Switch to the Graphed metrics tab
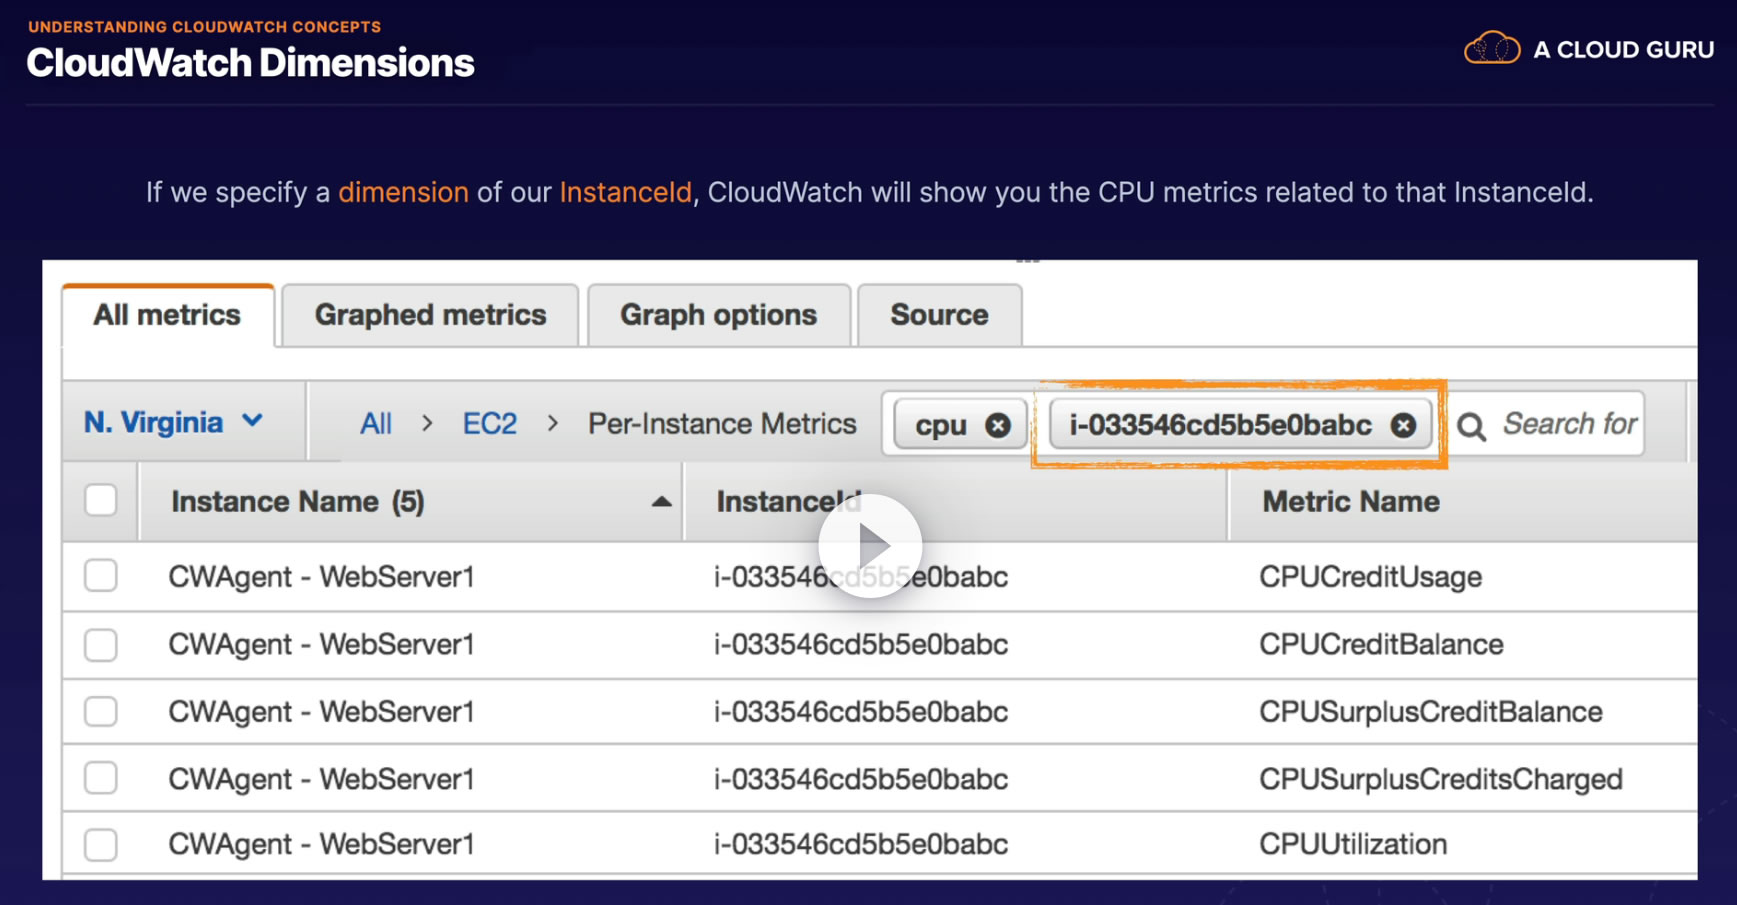Viewport: 1737px width, 905px height. click(x=430, y=315)
